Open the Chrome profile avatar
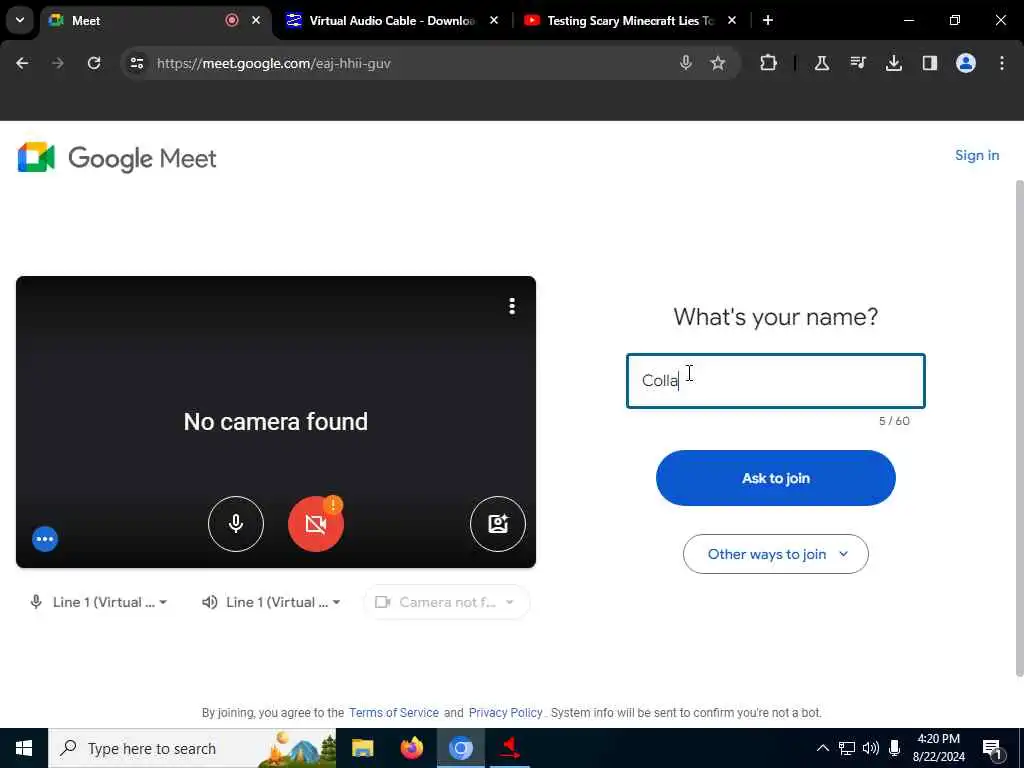 (966, 63)
